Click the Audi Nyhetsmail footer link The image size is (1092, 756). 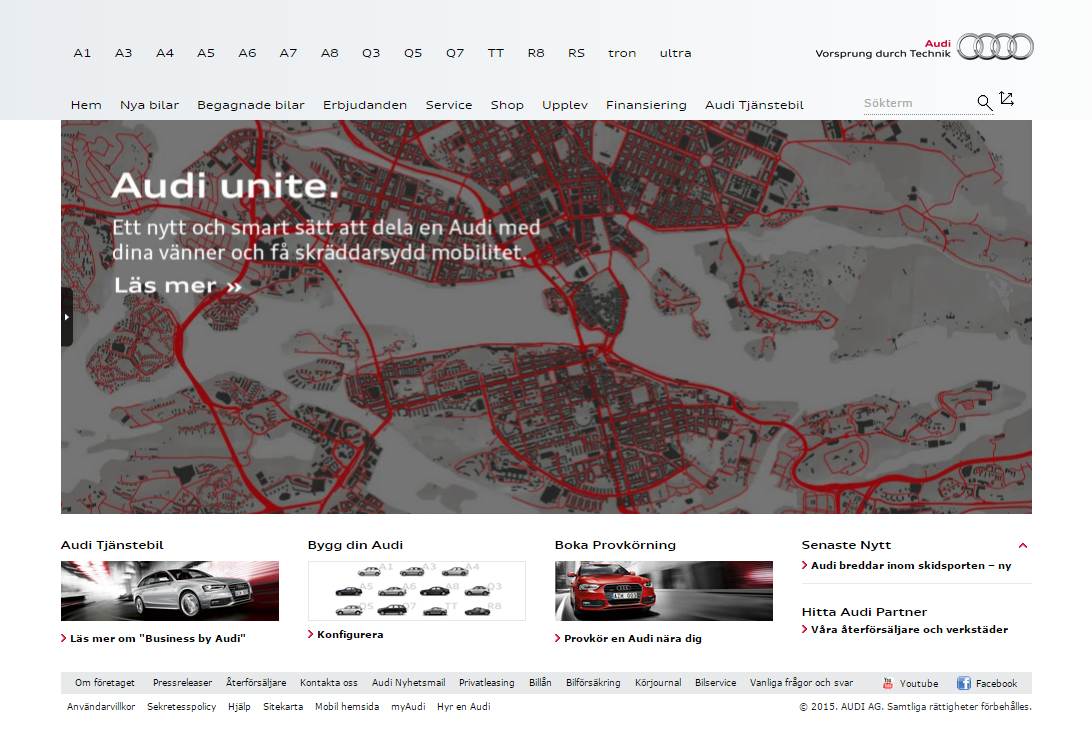pos(409,683)
